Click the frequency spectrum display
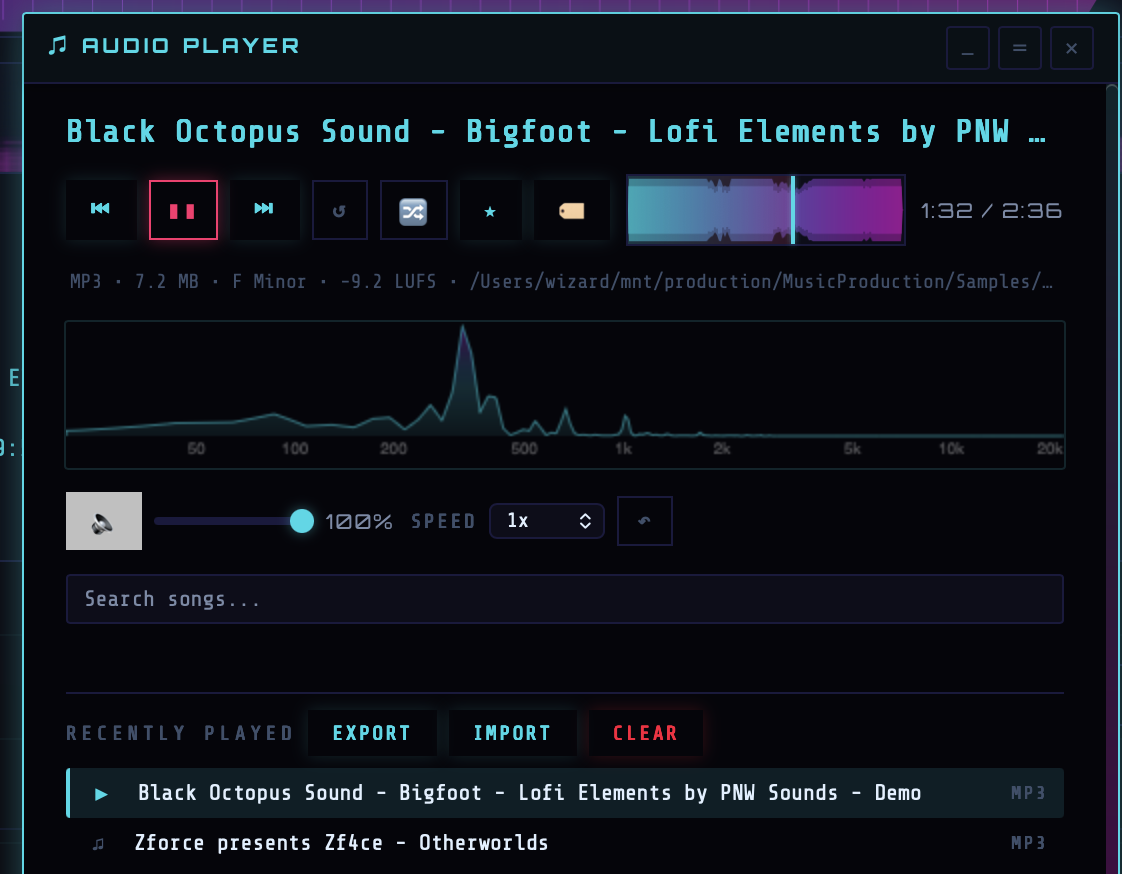 (x=565, y=395)
